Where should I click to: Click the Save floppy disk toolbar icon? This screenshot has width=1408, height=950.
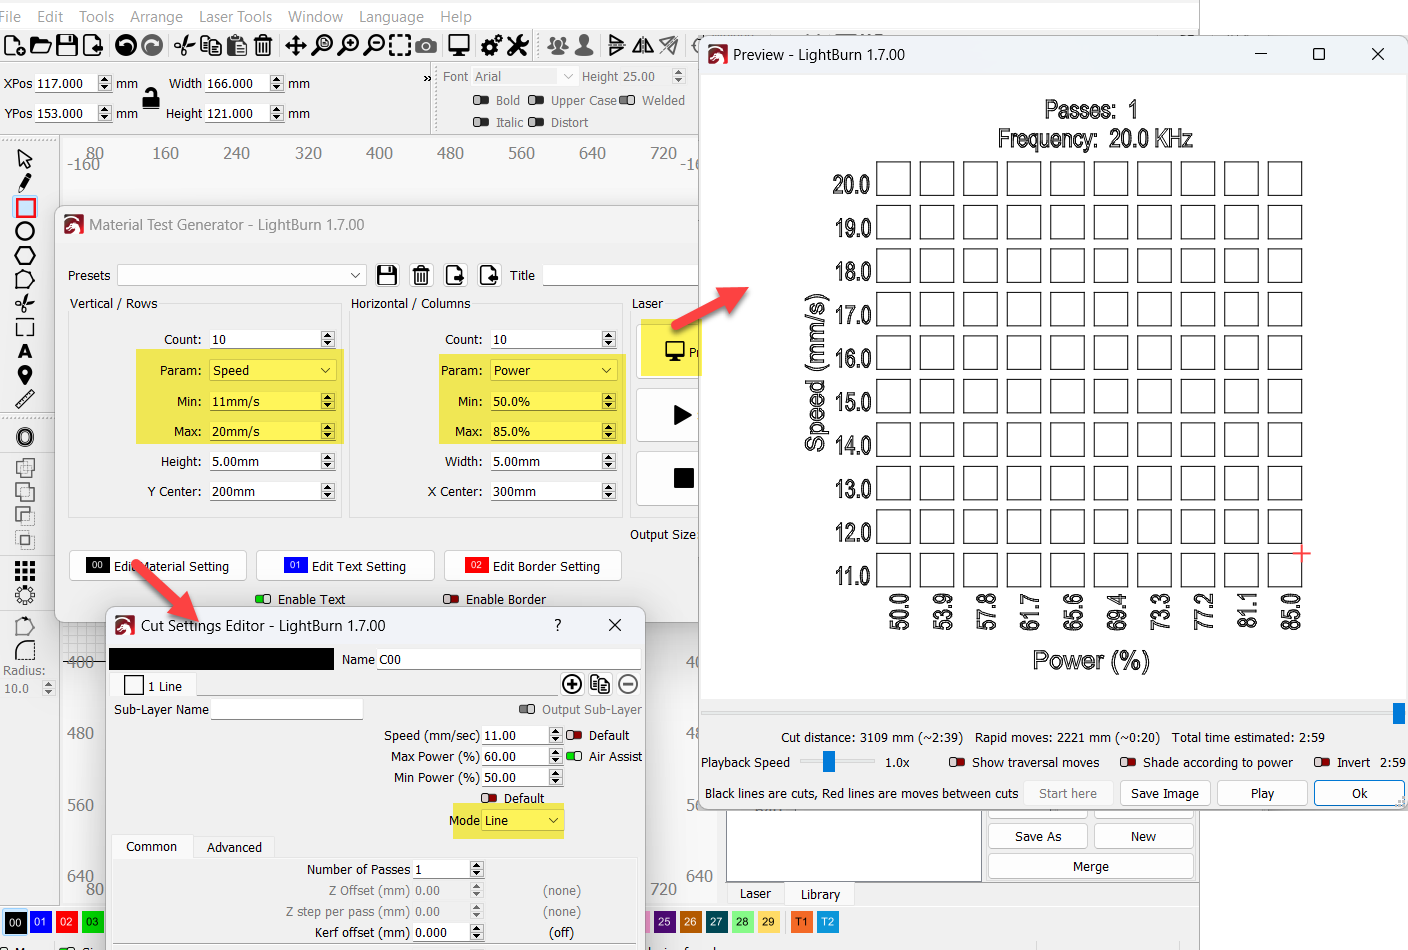(67, 45)
